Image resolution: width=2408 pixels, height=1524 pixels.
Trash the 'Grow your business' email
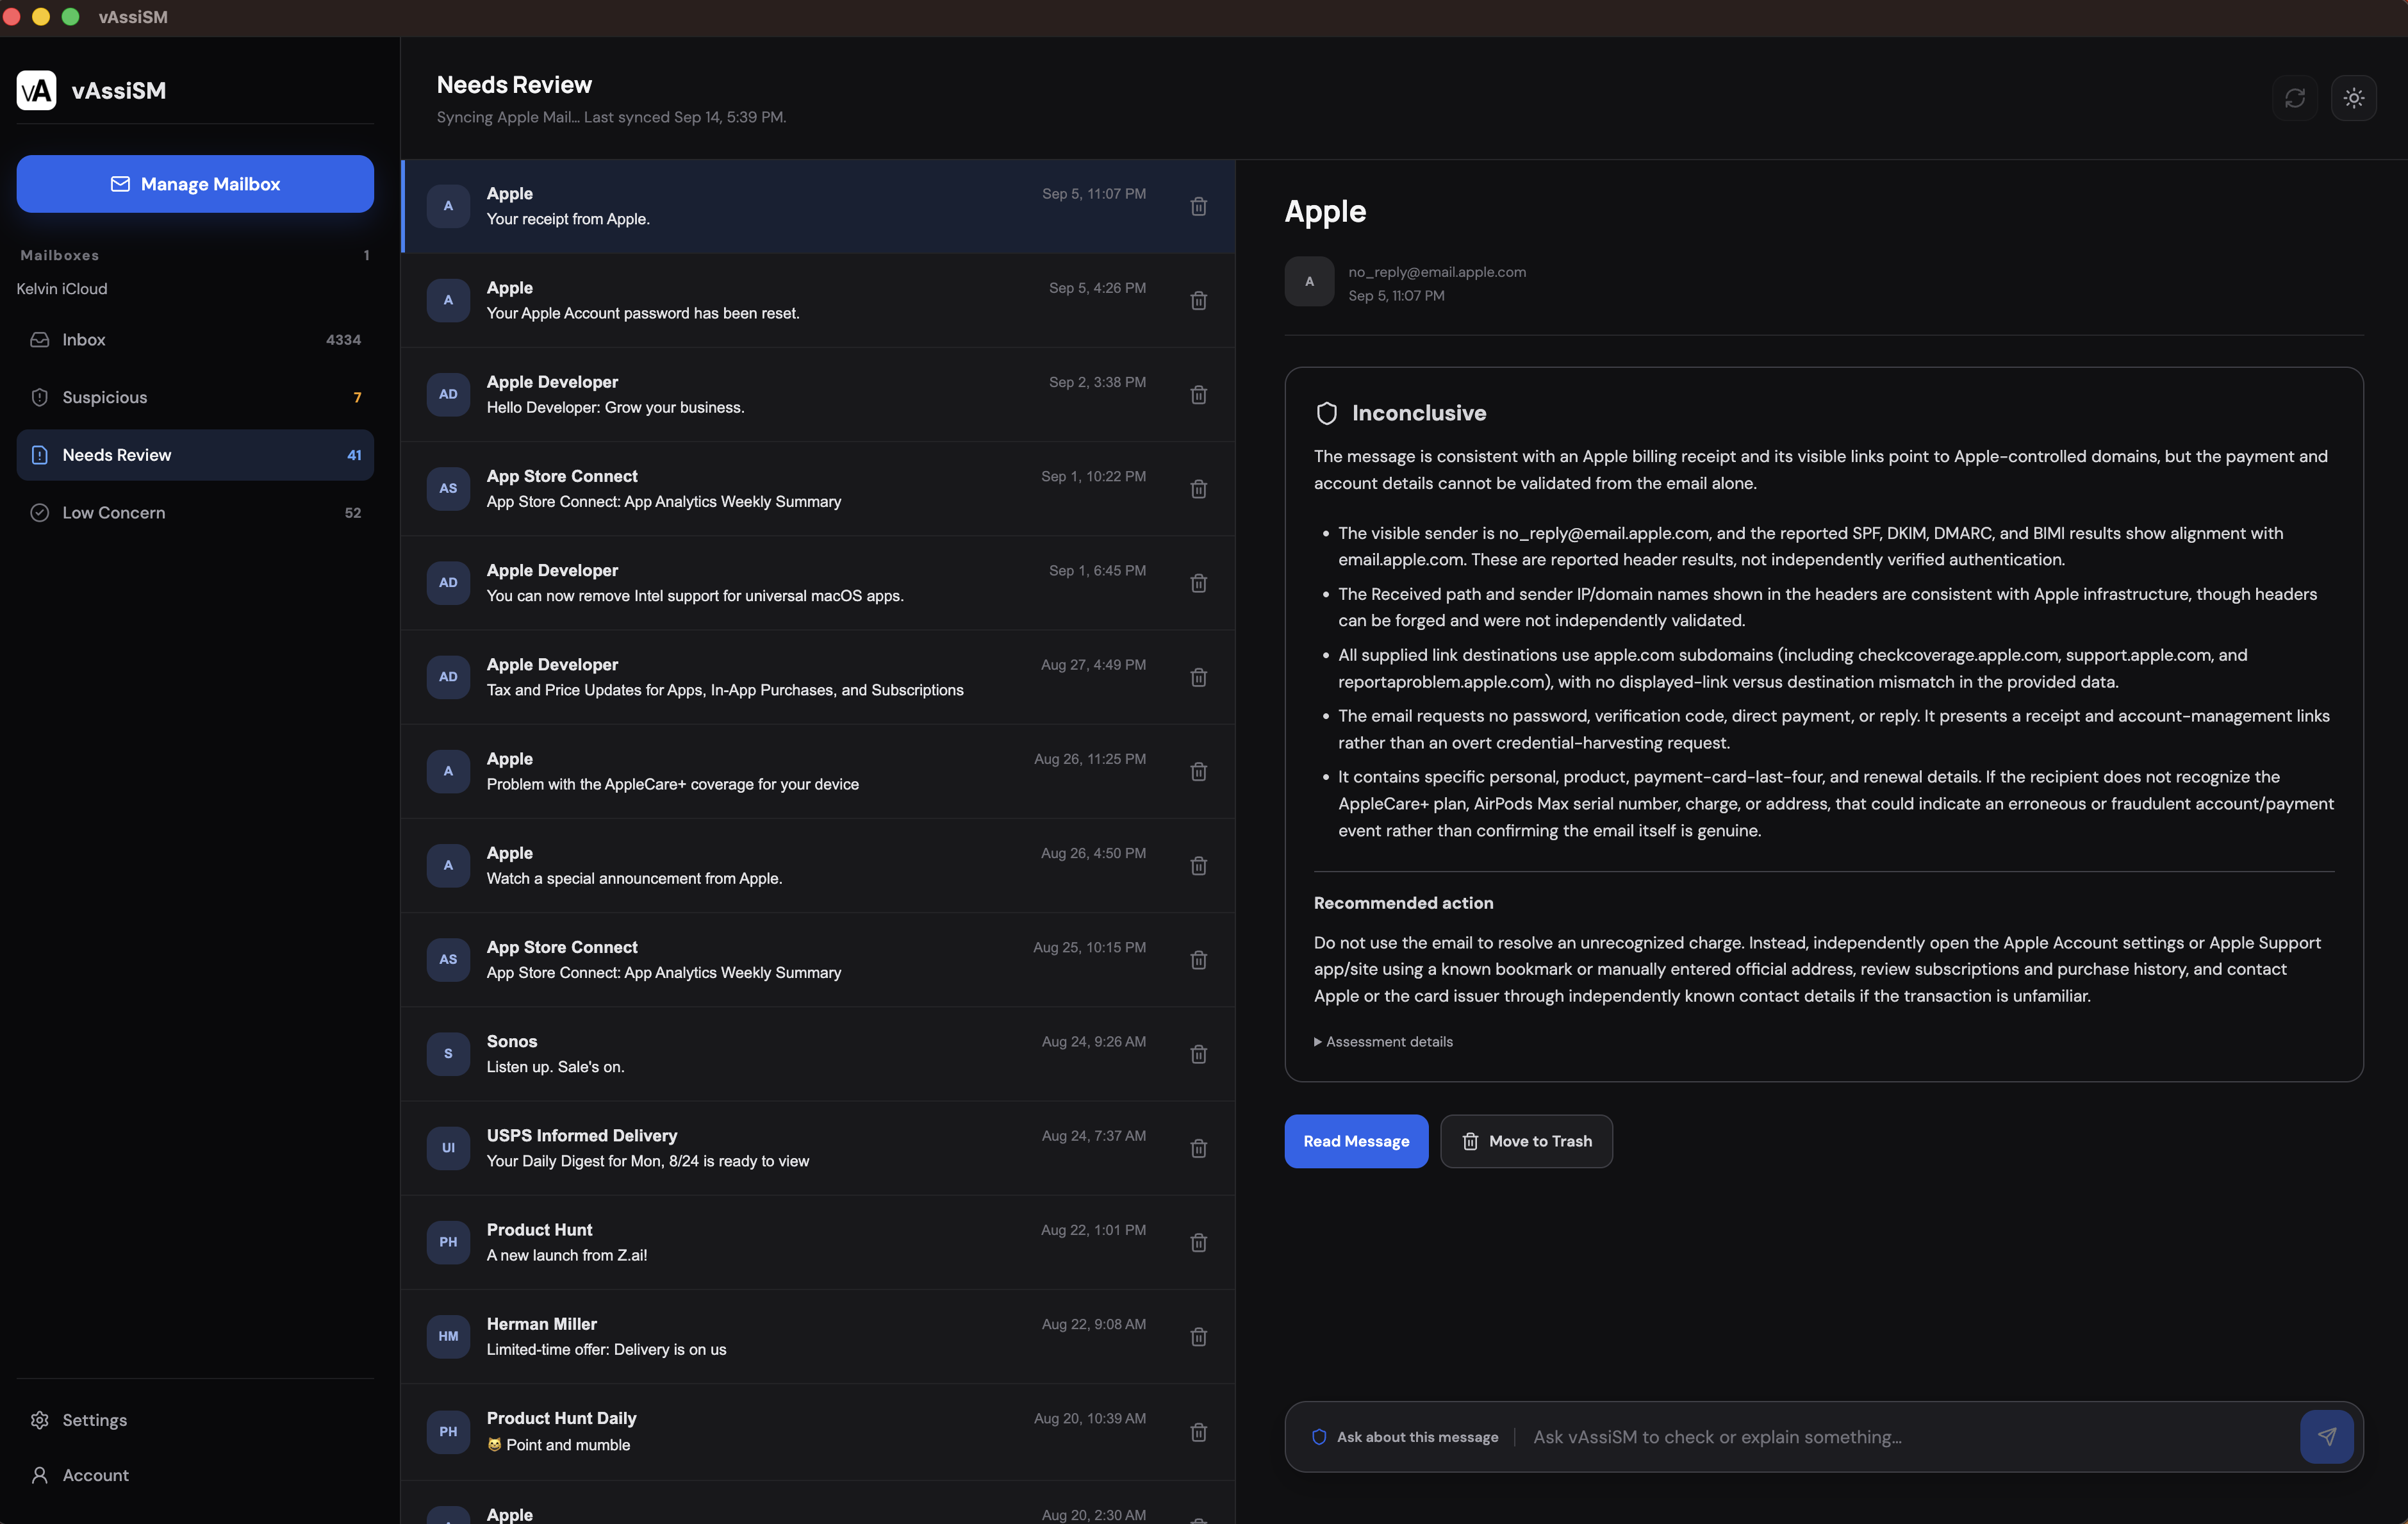pyautogui.click(x=1198, y=394)
